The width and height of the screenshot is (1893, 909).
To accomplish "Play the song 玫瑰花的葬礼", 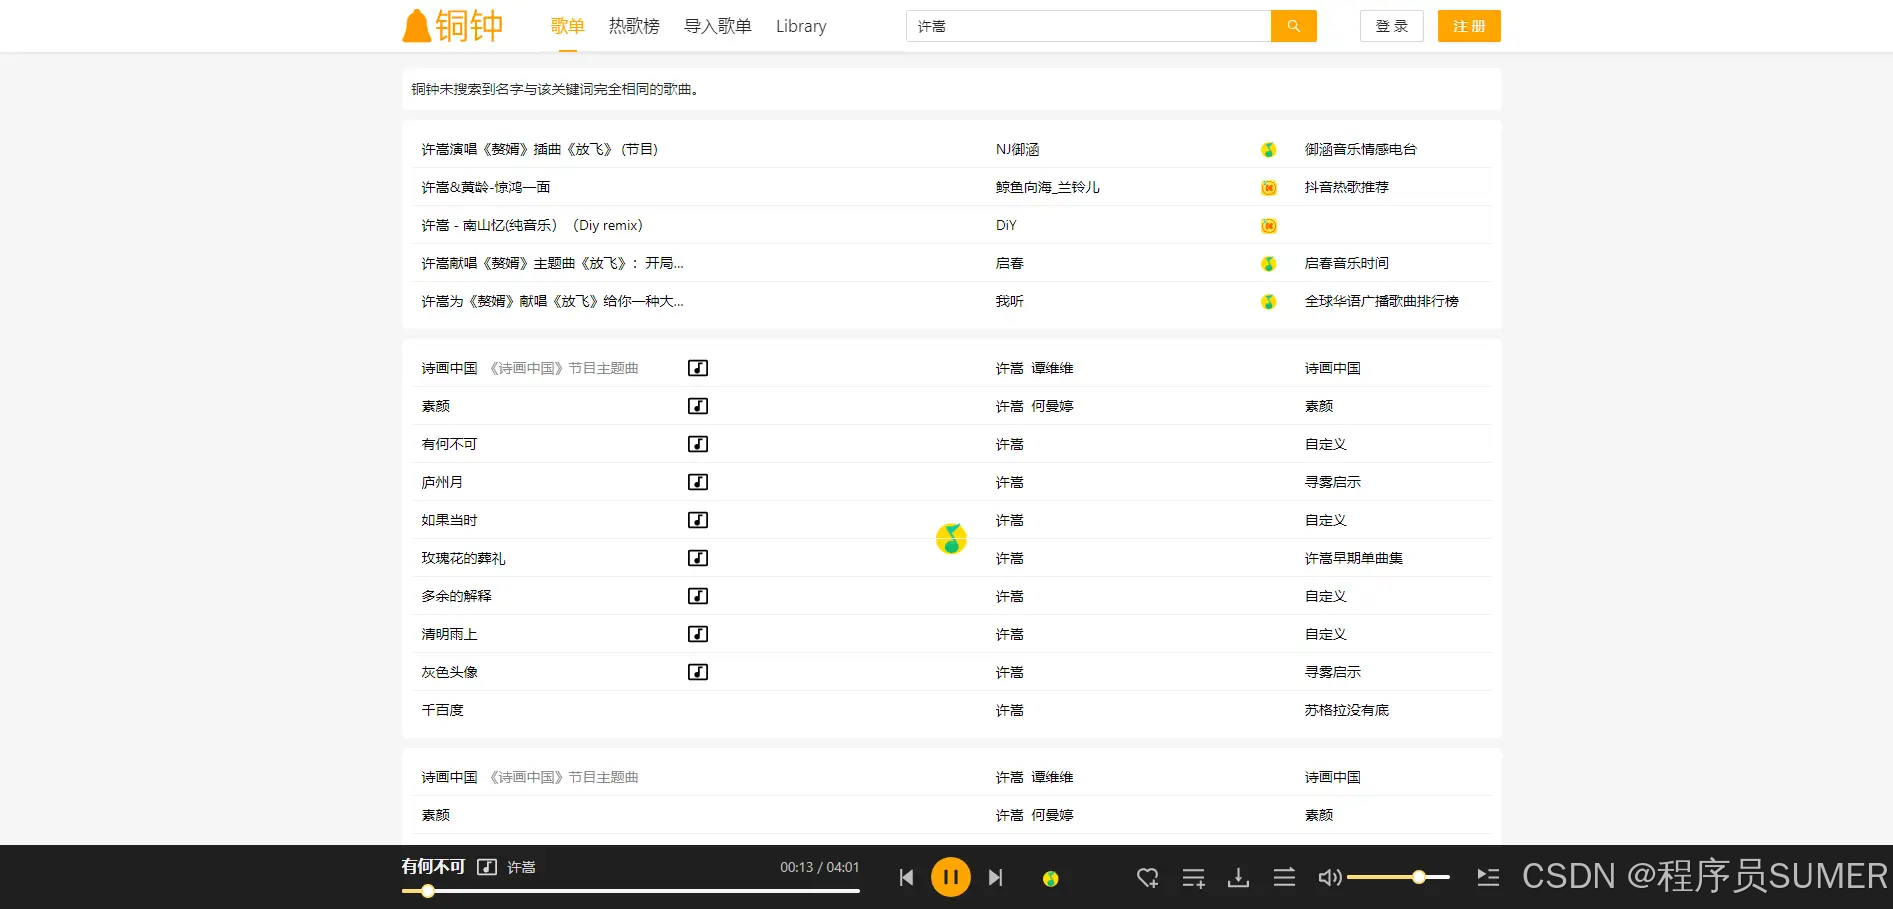I will 463,558.
